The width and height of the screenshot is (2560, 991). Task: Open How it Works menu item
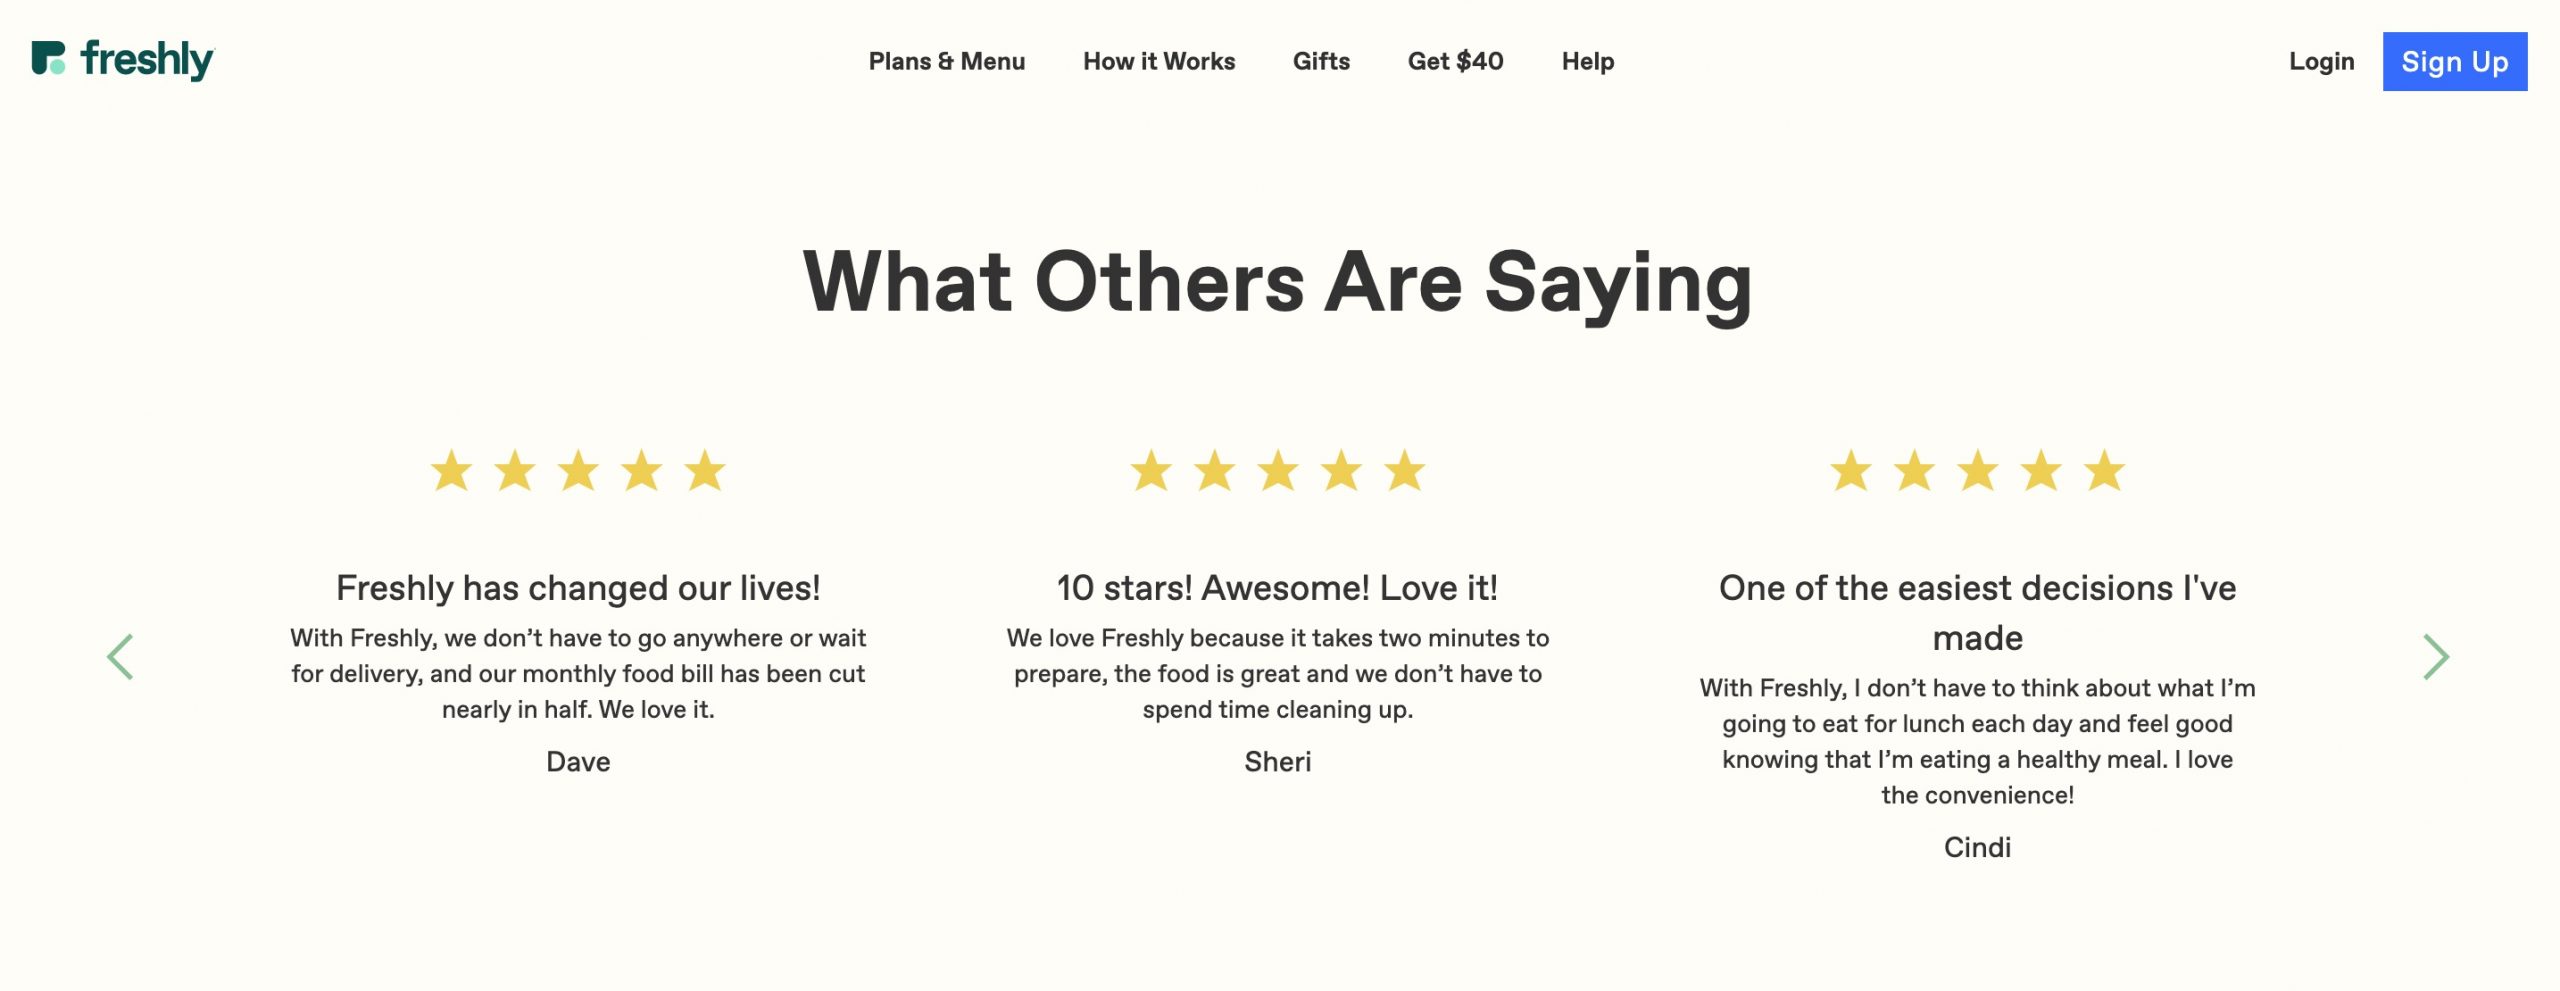point(1159,61)
